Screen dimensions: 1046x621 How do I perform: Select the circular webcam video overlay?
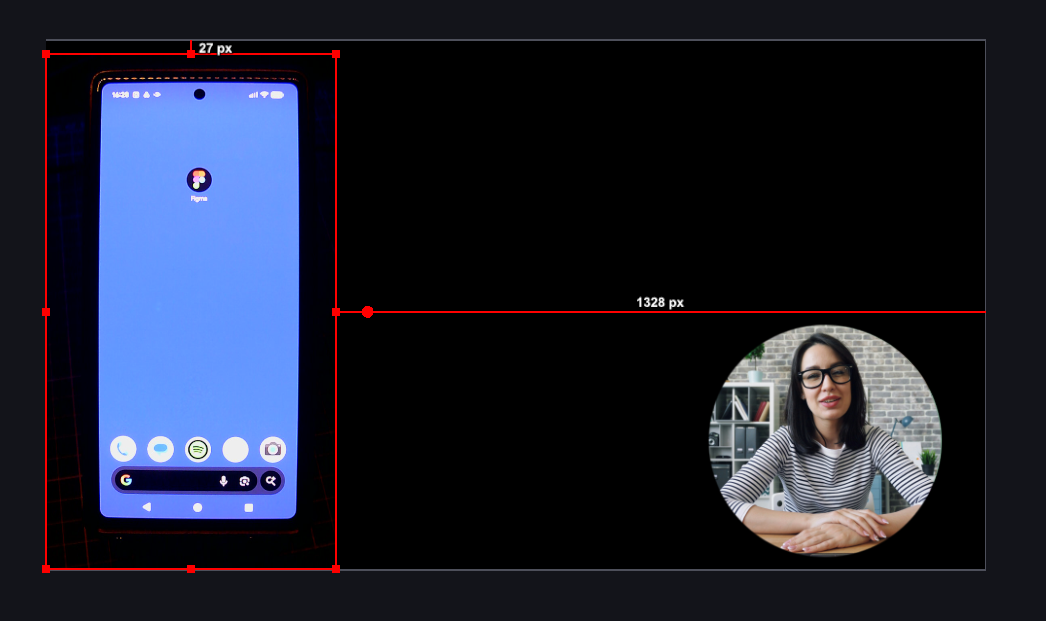(825, 440)
